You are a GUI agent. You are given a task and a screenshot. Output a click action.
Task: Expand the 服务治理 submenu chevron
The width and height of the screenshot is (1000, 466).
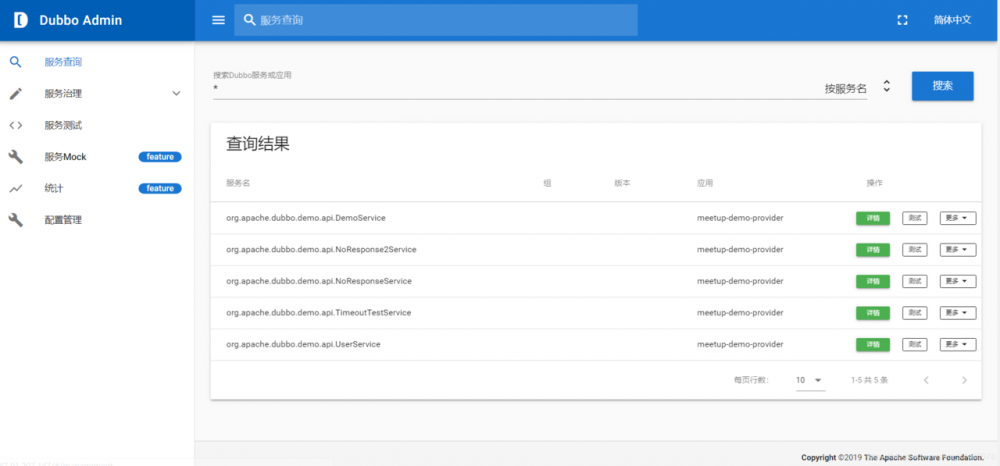[x=177, y=94]
